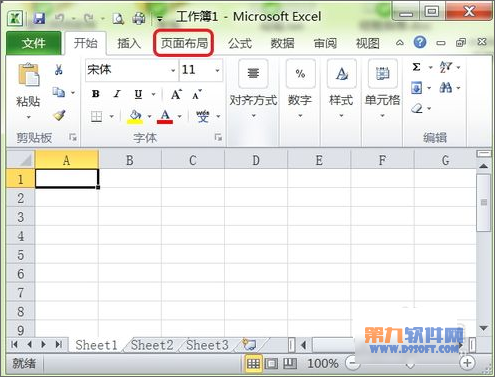Switch to Page Break Preview in status bar
The width and height of the screenshot is (495, 377).
(x=290, y=364)
